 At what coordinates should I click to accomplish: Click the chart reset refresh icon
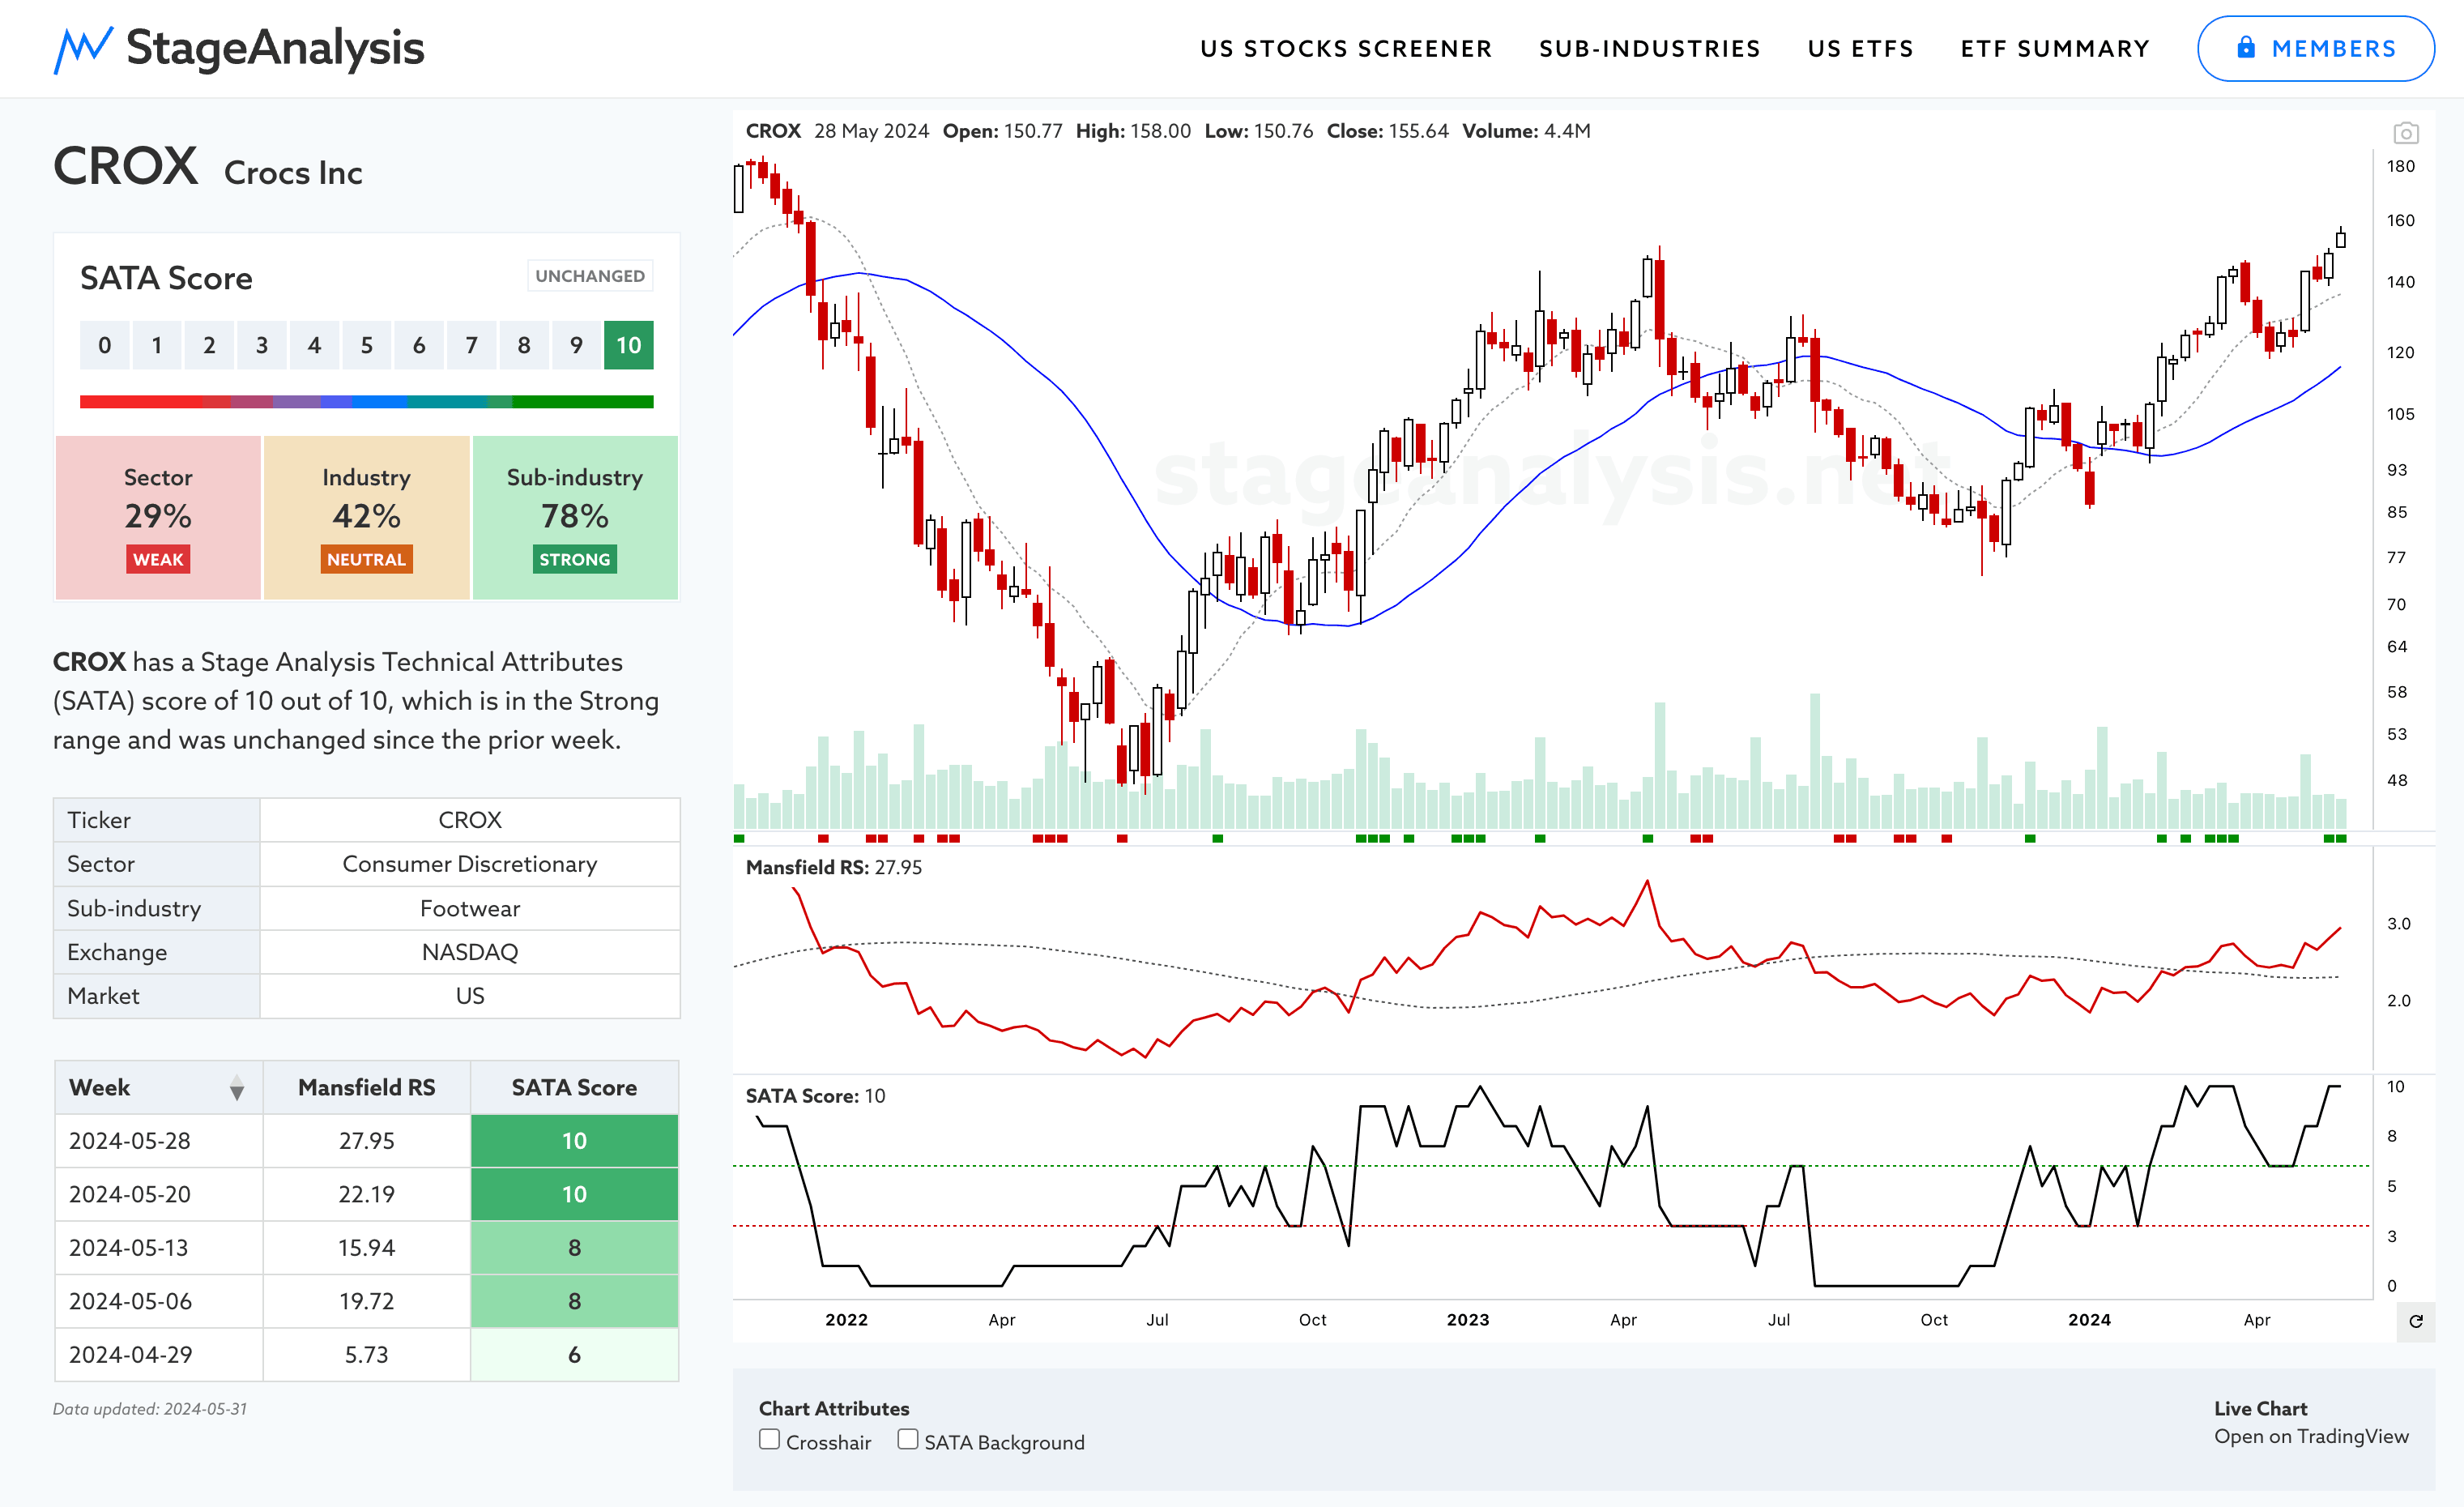click(2415, 1321)
